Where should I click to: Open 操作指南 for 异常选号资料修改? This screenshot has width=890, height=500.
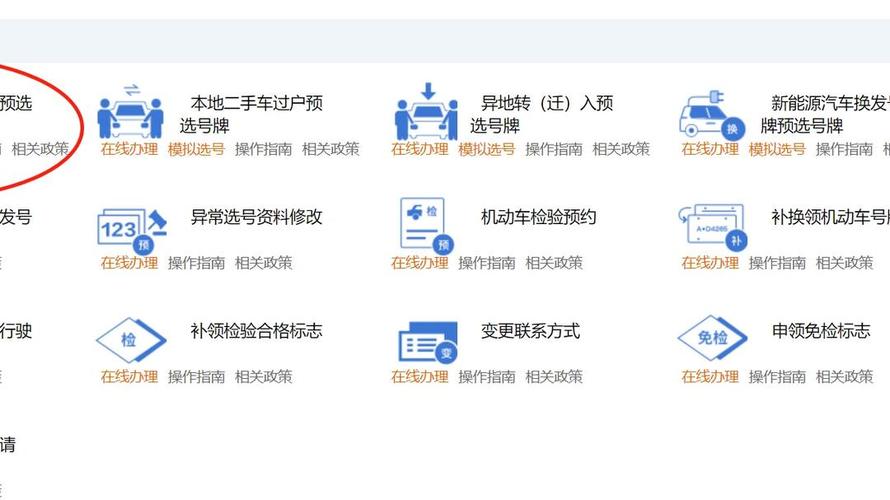[x=196, y=263]
